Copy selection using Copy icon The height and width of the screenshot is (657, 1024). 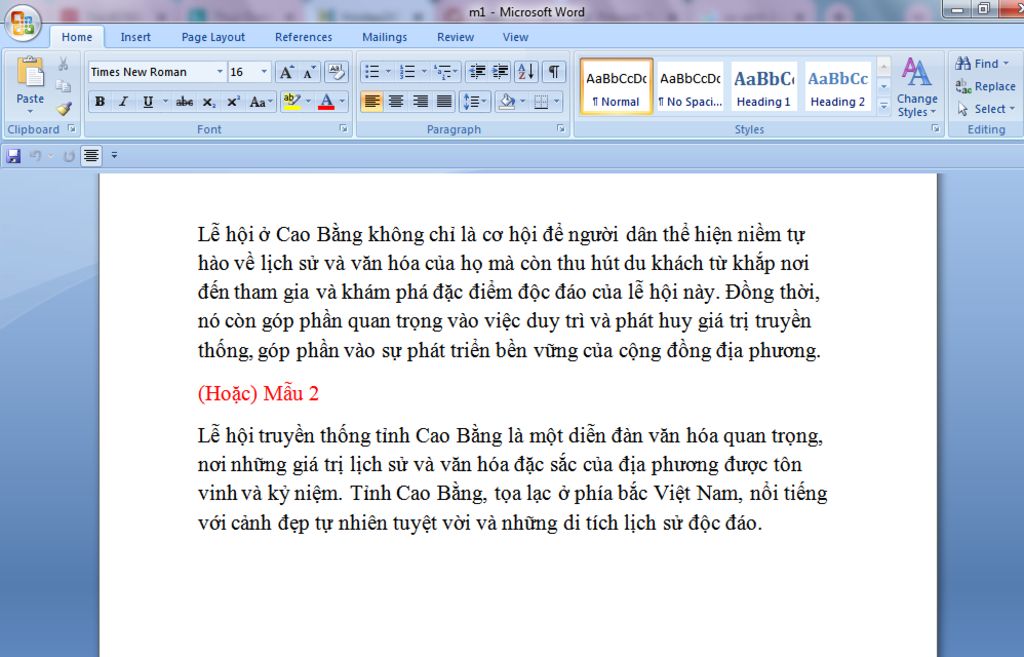63,86
